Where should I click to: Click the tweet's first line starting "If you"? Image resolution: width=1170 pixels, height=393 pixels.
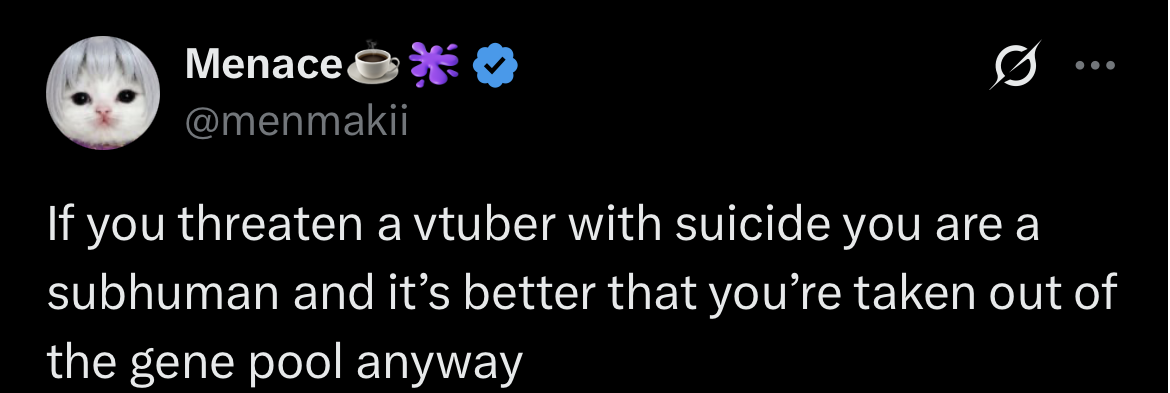(x=543, y=227)
